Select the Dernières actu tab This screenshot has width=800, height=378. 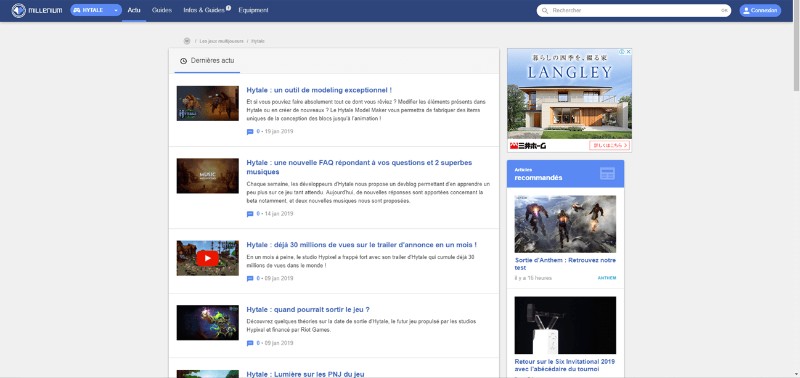pos(207,61)
